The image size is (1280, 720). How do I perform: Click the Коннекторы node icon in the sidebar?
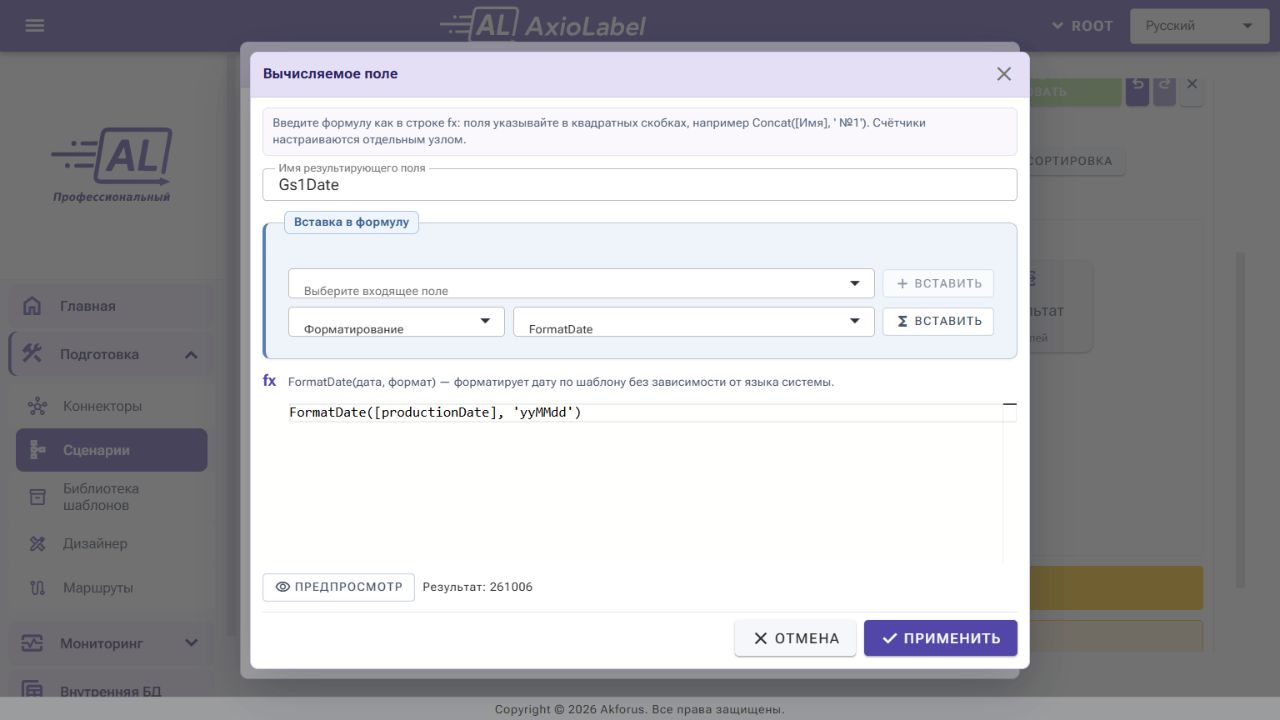38,406
